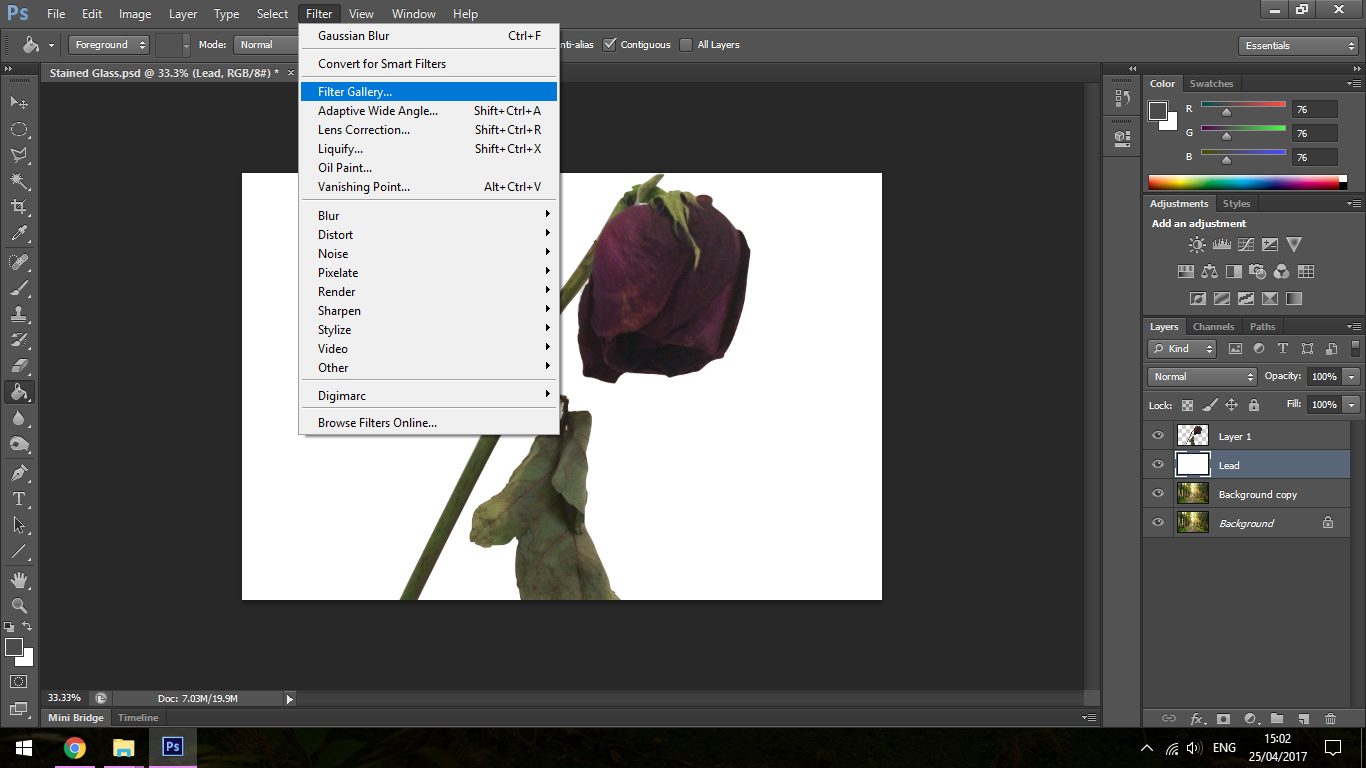Pick the Magic Wand tool
This screenshot has width=1366, height=768.
click(x=19, y=181)
